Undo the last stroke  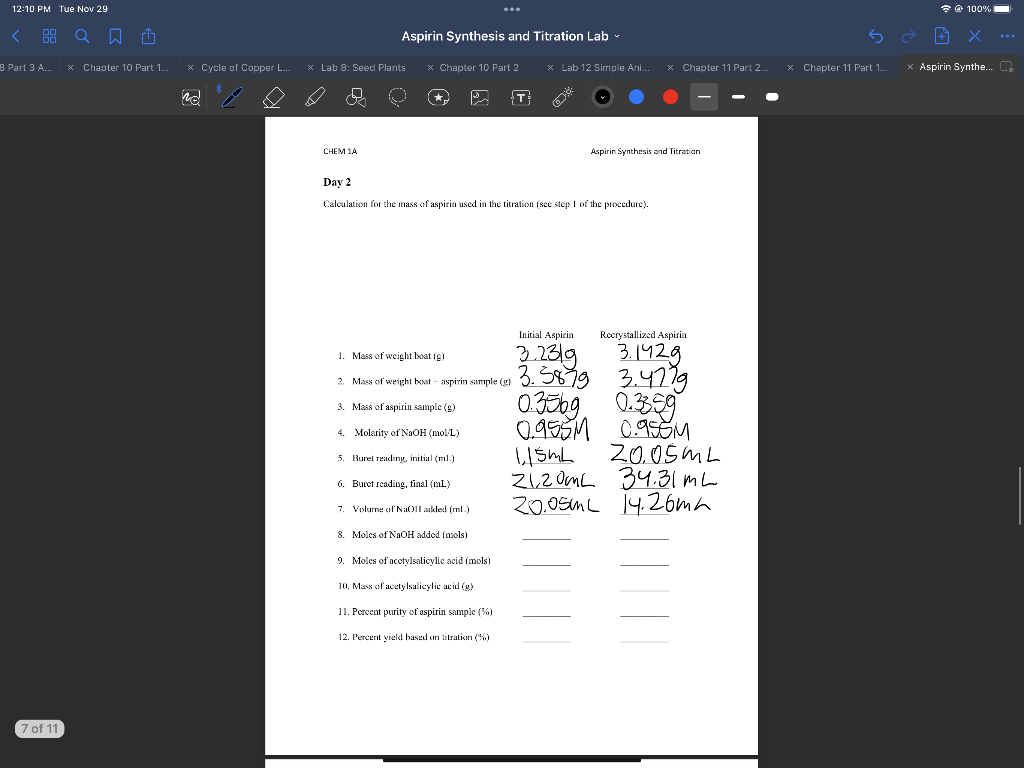tap(876, 36)
